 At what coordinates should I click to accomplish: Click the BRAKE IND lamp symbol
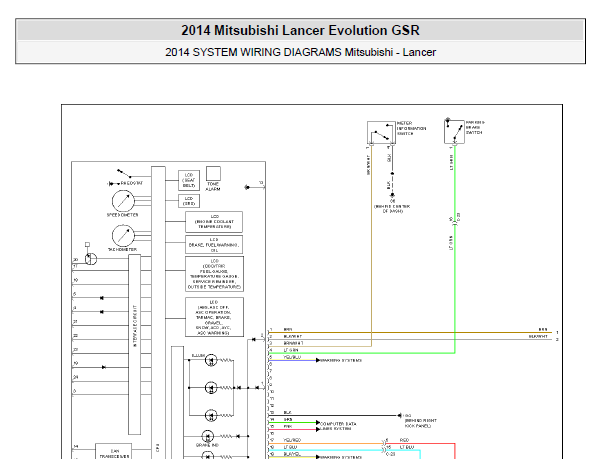208,436
